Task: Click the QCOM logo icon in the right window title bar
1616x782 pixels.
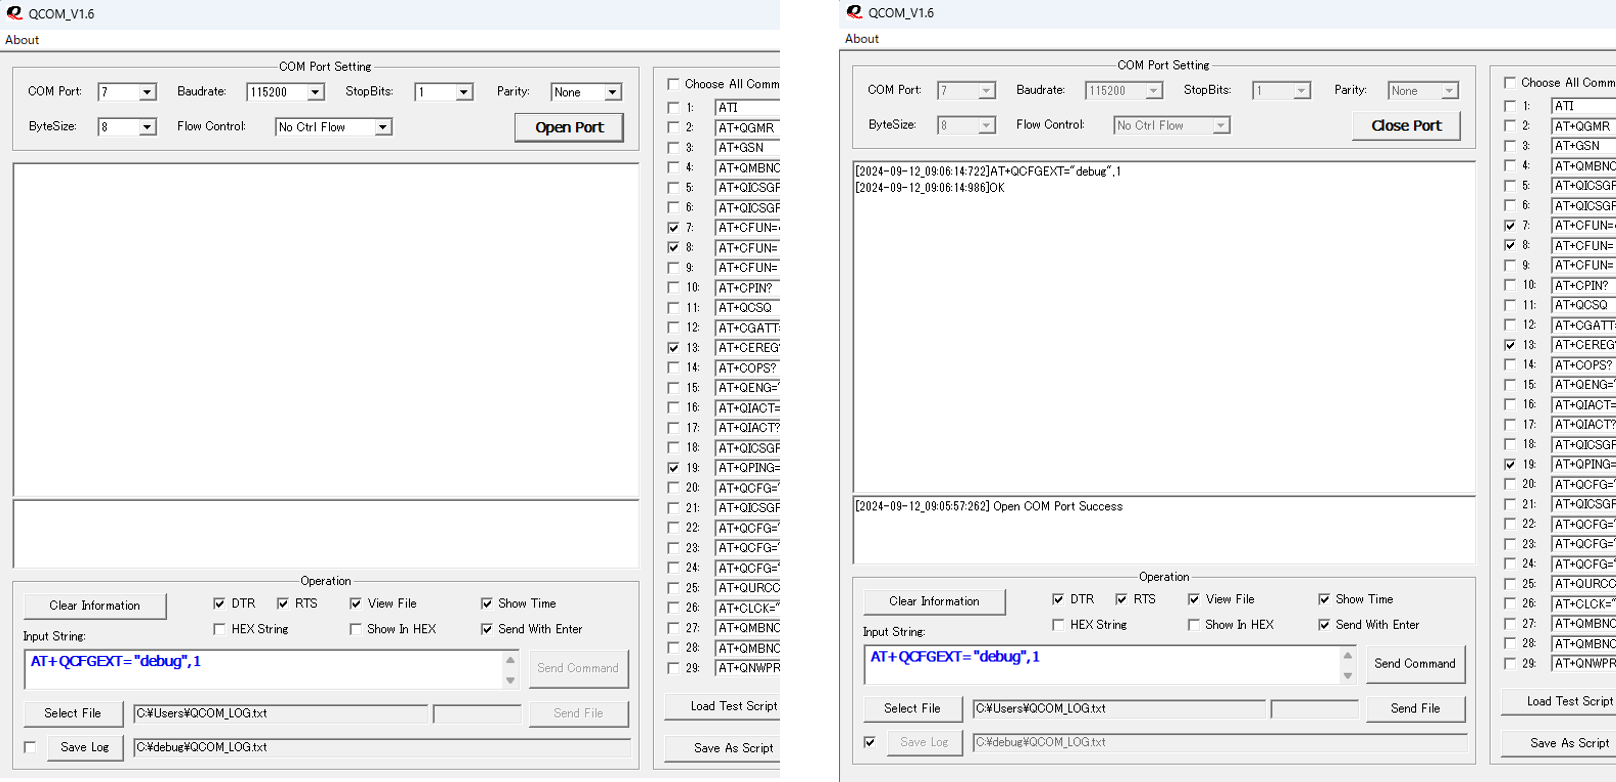Action: [854, 12]
